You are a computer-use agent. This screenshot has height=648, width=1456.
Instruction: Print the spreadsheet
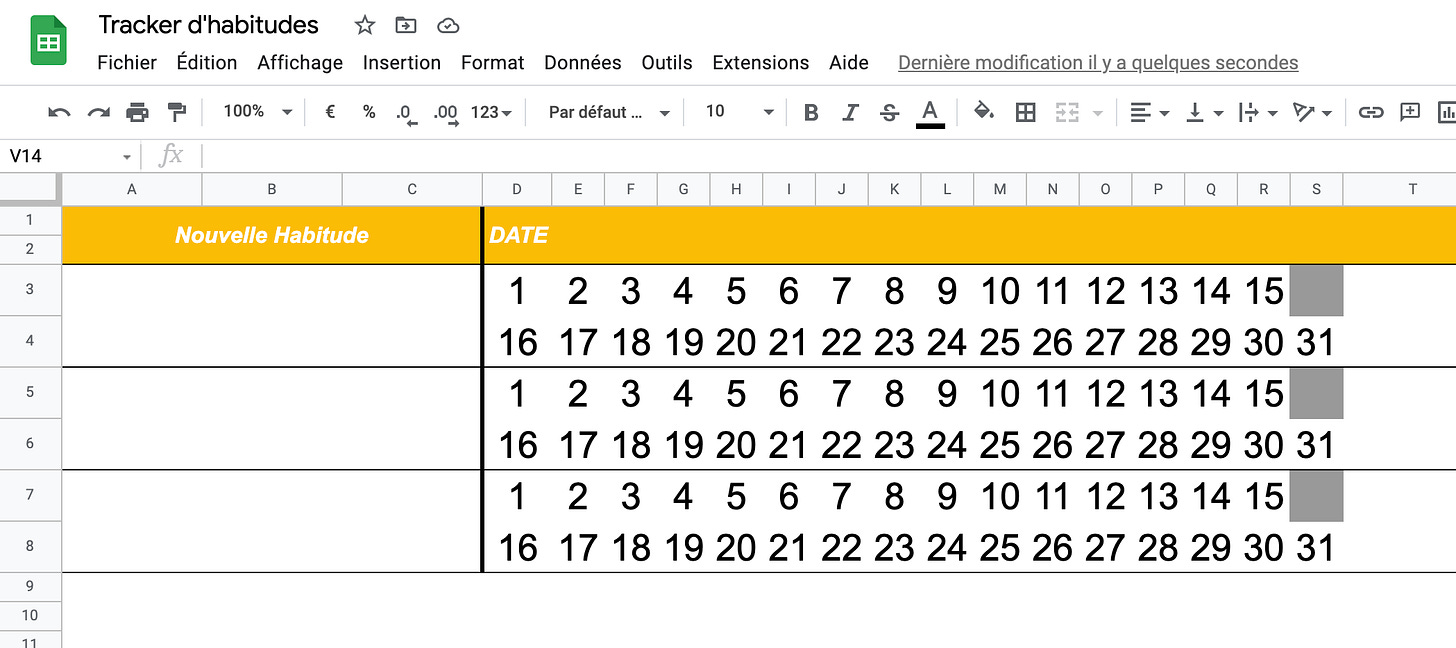[137, 112]
